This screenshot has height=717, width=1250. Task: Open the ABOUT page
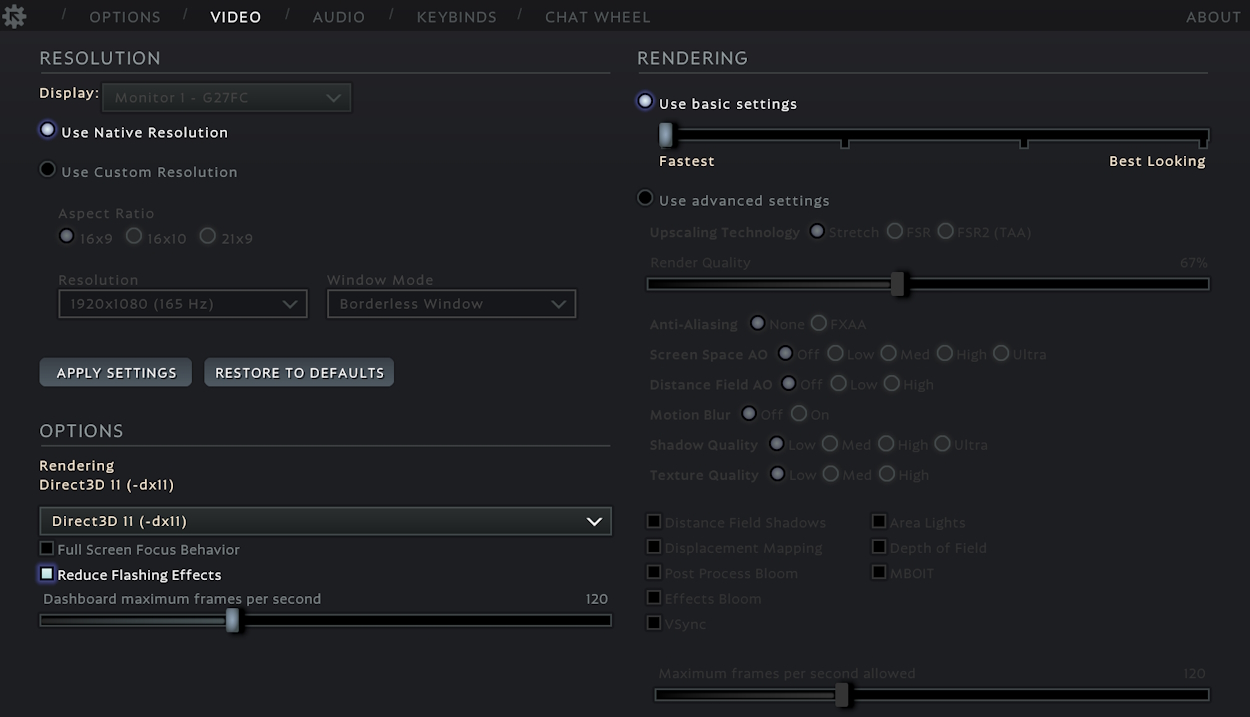1213,16
